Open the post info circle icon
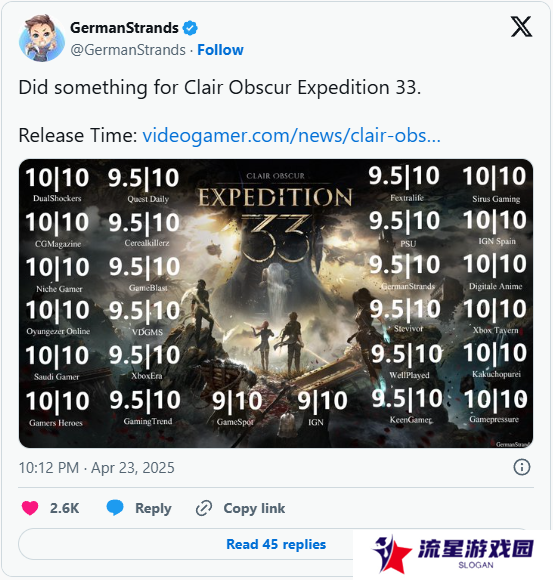This screenshot has height=580, width=553. pos(522,467)
